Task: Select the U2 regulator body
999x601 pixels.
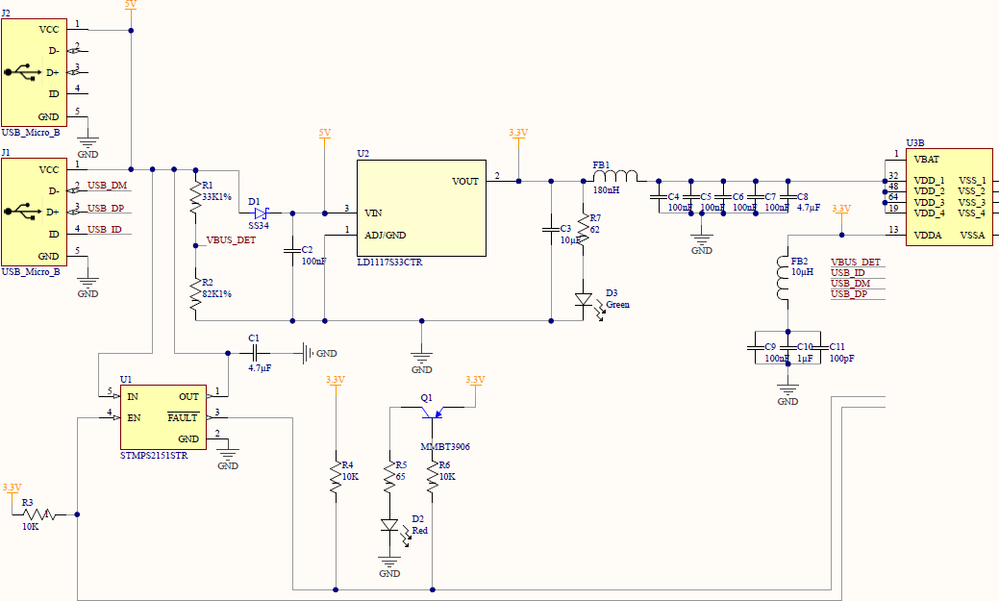Action: [x=421, y=208]
